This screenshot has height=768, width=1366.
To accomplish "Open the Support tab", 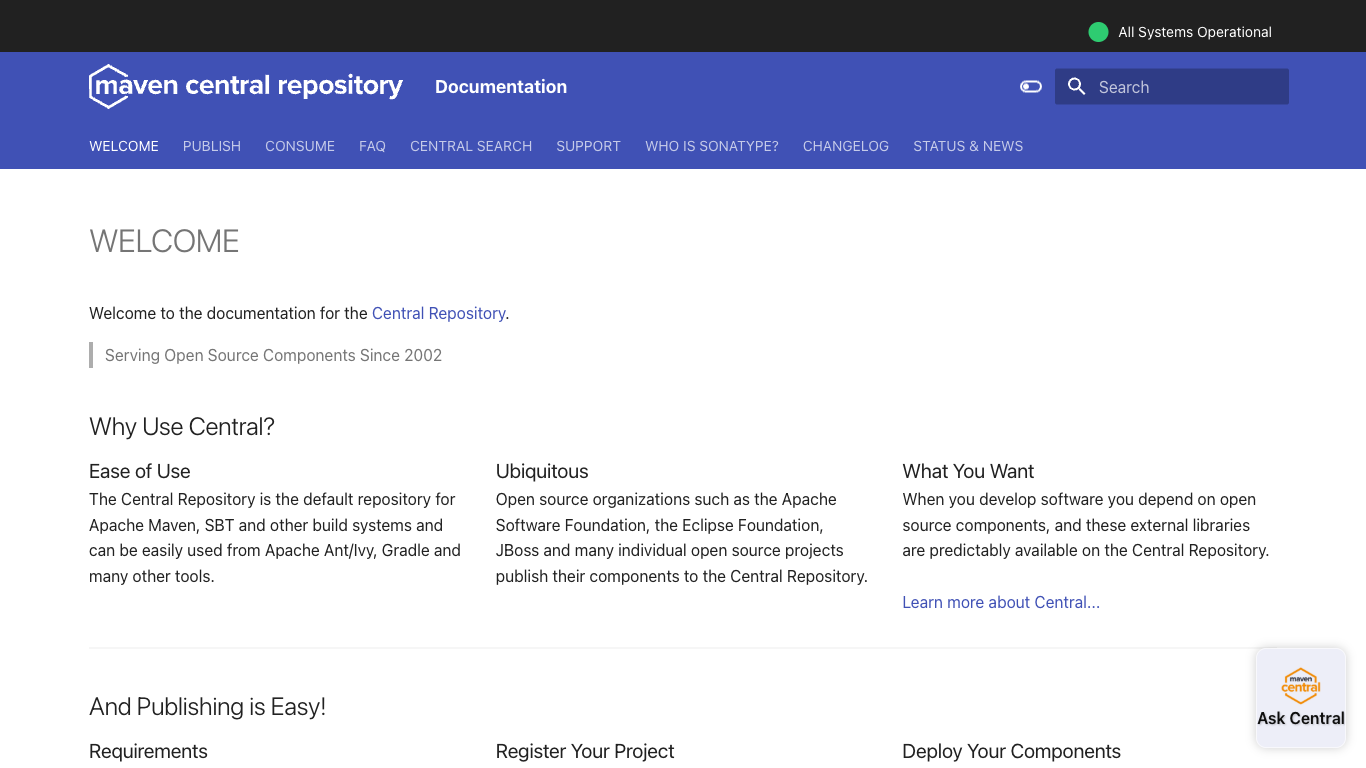I will 588,146.
